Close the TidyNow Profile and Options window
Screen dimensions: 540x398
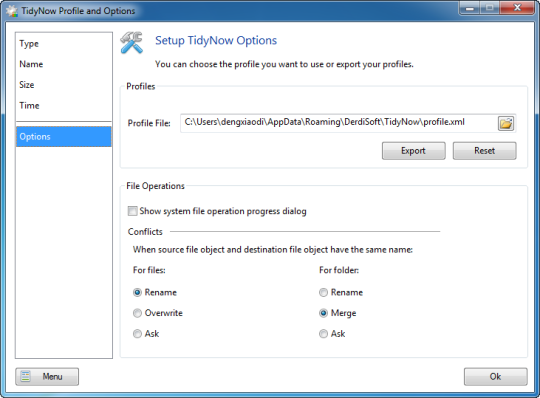coord(517,8)
